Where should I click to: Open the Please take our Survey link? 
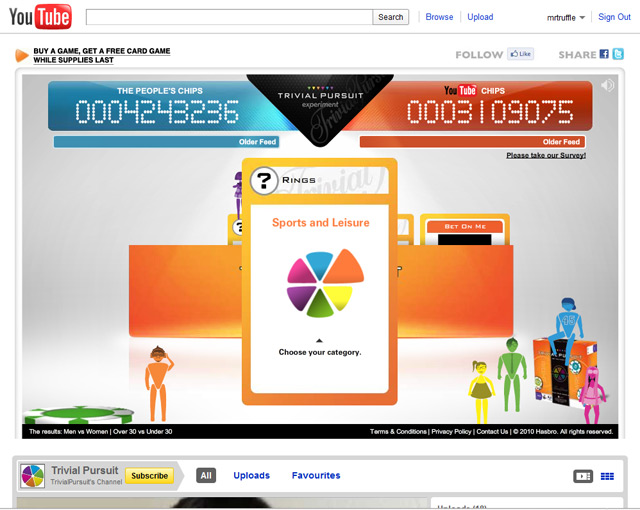545,155
